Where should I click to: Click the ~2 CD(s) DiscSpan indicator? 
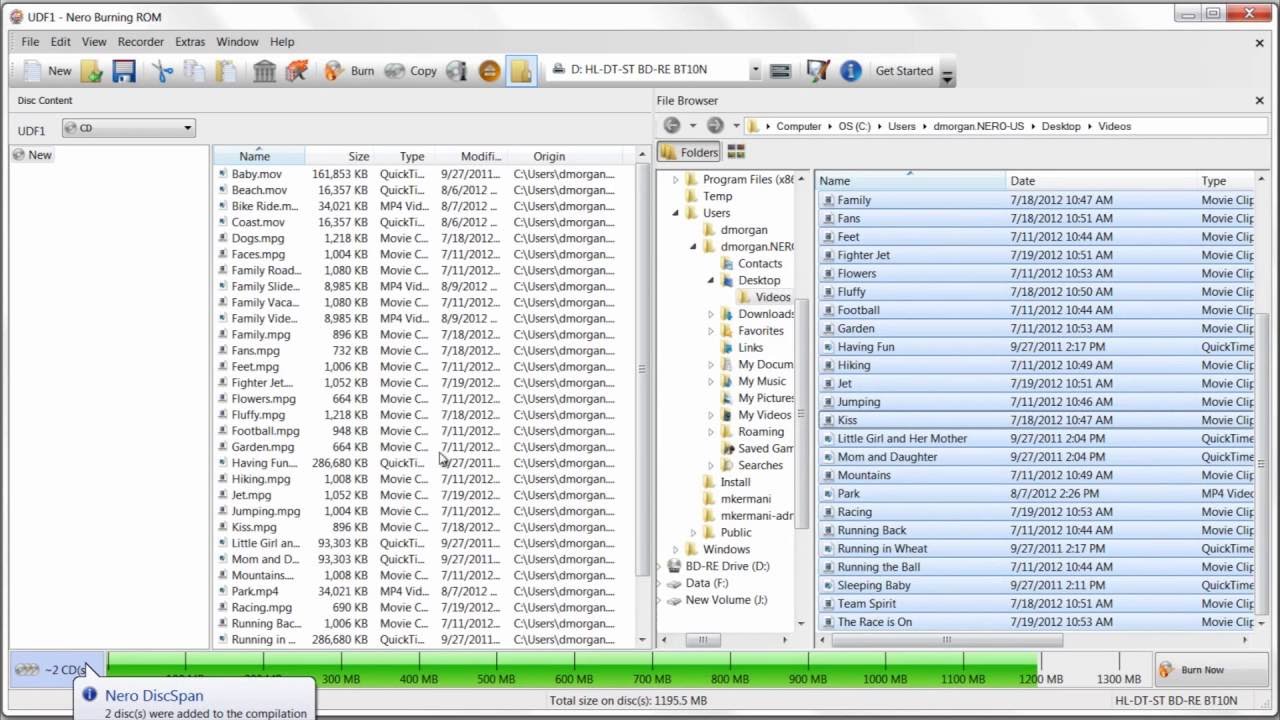pyautogui.click(x=55, y=669)
